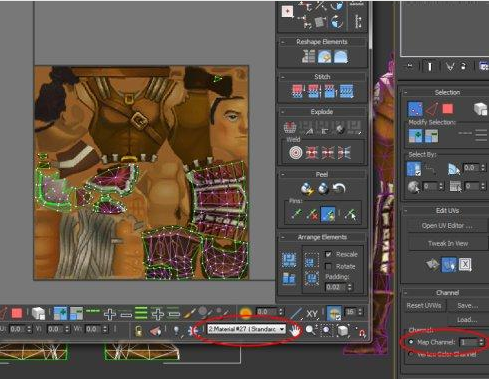Viewport: 489px width, 379px height.
Task: Click the zoom magnifier tool in UV editor
Action: tap(311, 330)
